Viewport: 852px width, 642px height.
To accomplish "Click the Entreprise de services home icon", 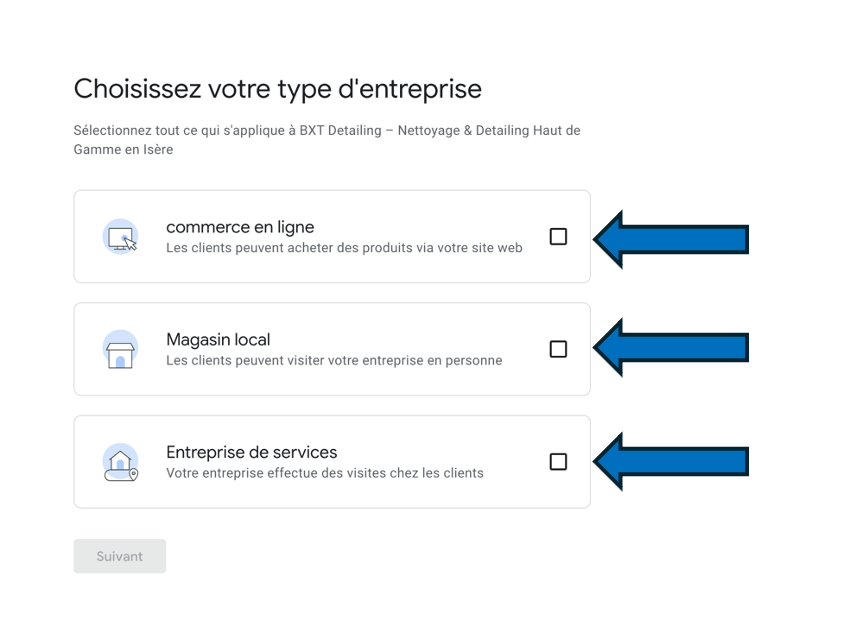I will [x=121, y=461].
